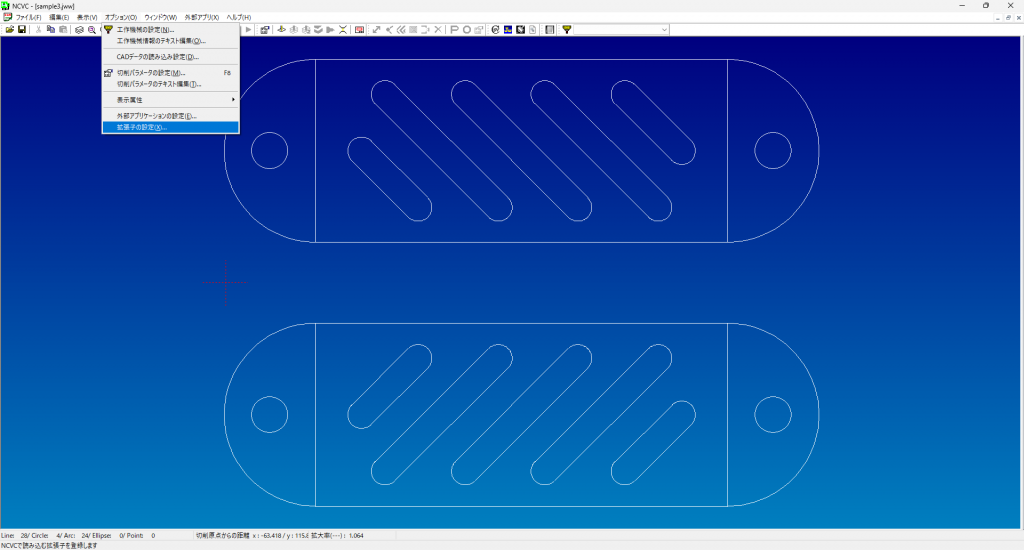Open the ファイル(F) menu

(28, 18)
